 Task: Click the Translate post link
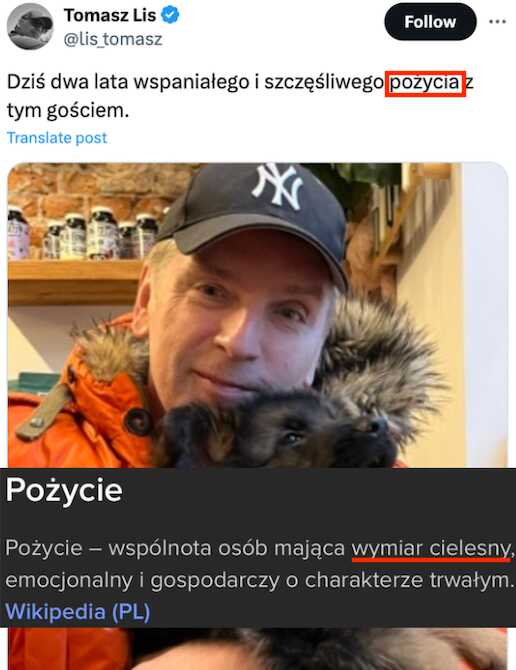[x=57, y=138]
